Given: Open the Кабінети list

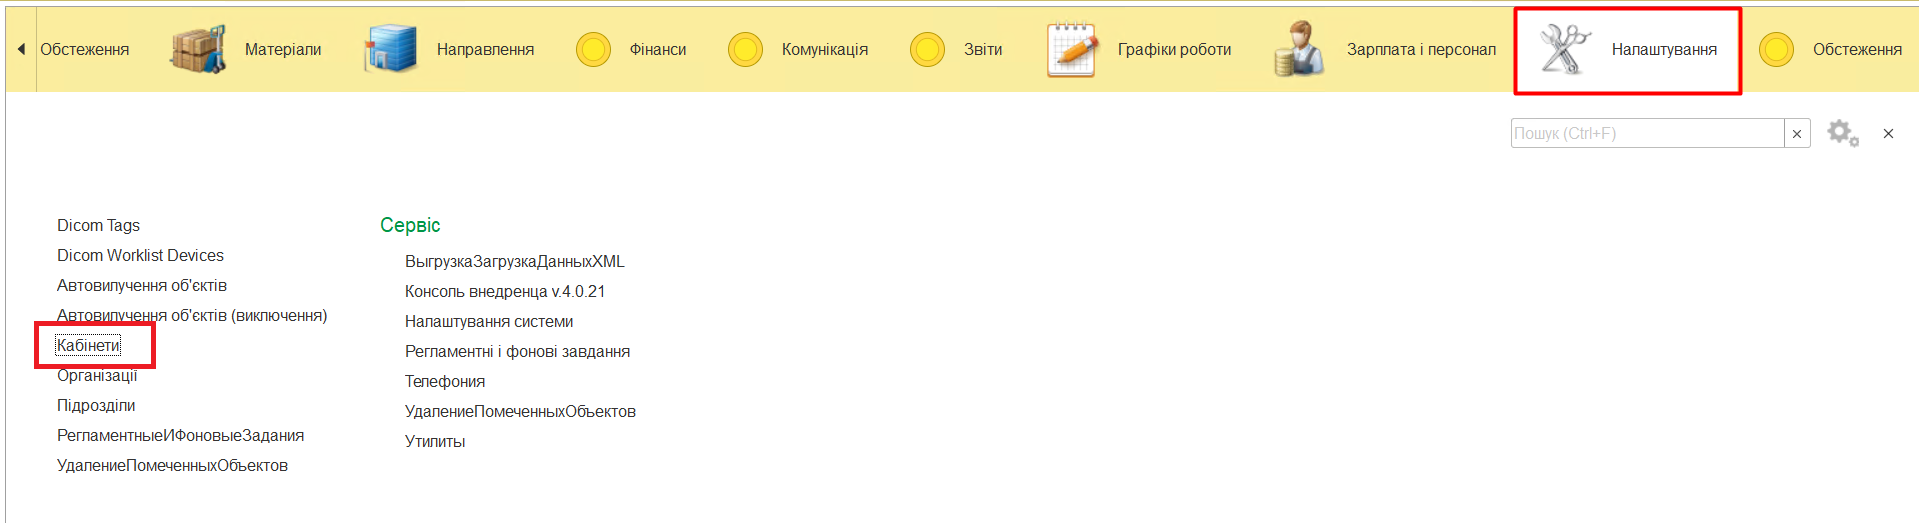Looking at the screenshot, I should [88, 345].
